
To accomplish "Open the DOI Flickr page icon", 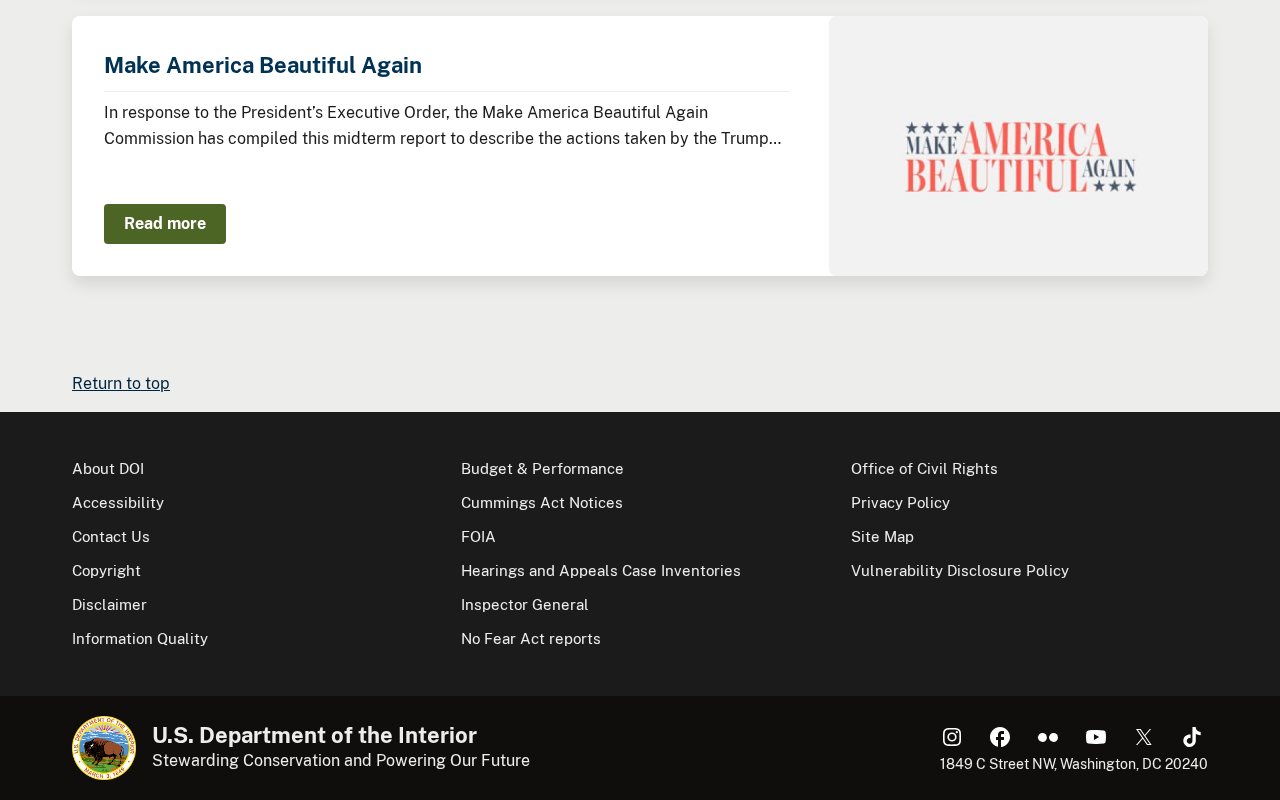I will click(x=1048, y=737).
